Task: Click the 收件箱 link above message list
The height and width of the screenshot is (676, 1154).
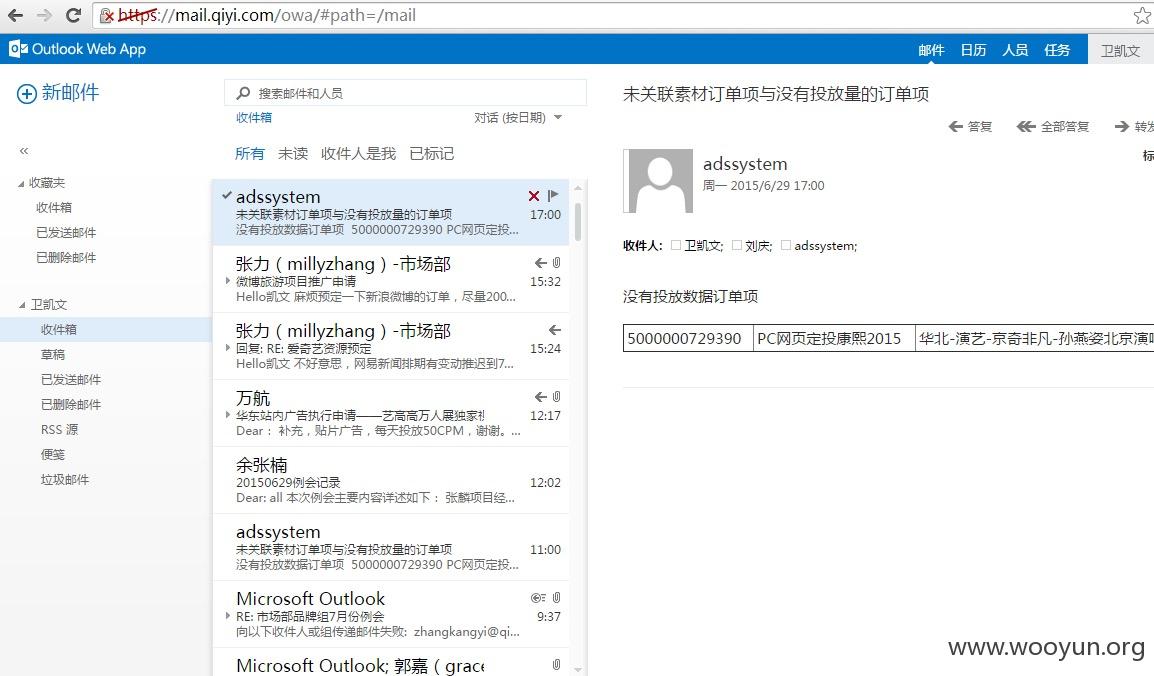Action: 254,118
